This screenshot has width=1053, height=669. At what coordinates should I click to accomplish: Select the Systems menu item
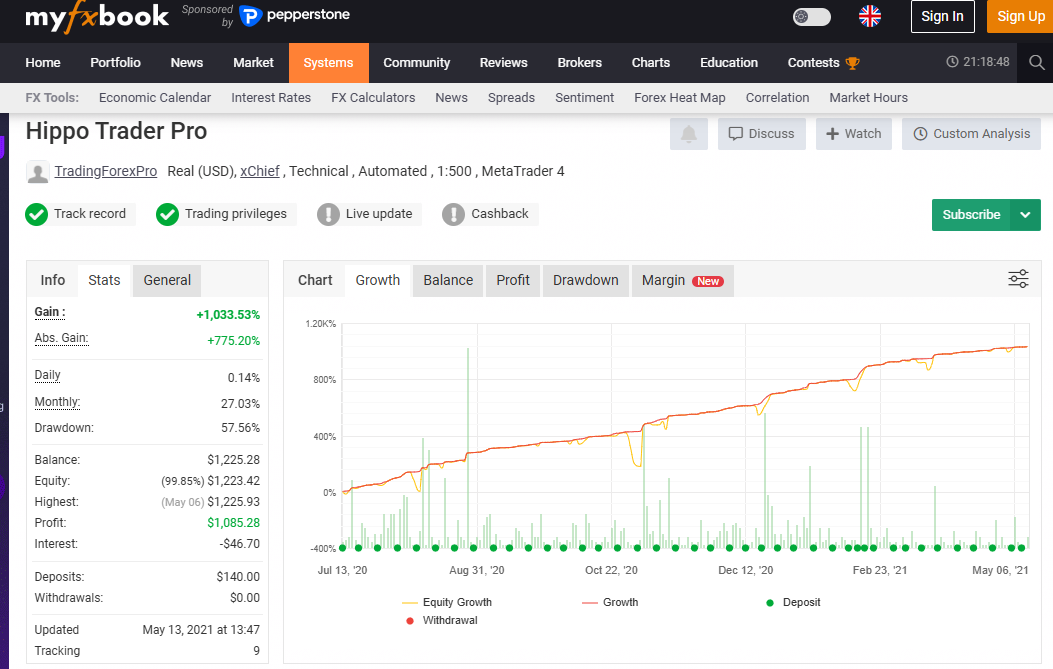328,62
